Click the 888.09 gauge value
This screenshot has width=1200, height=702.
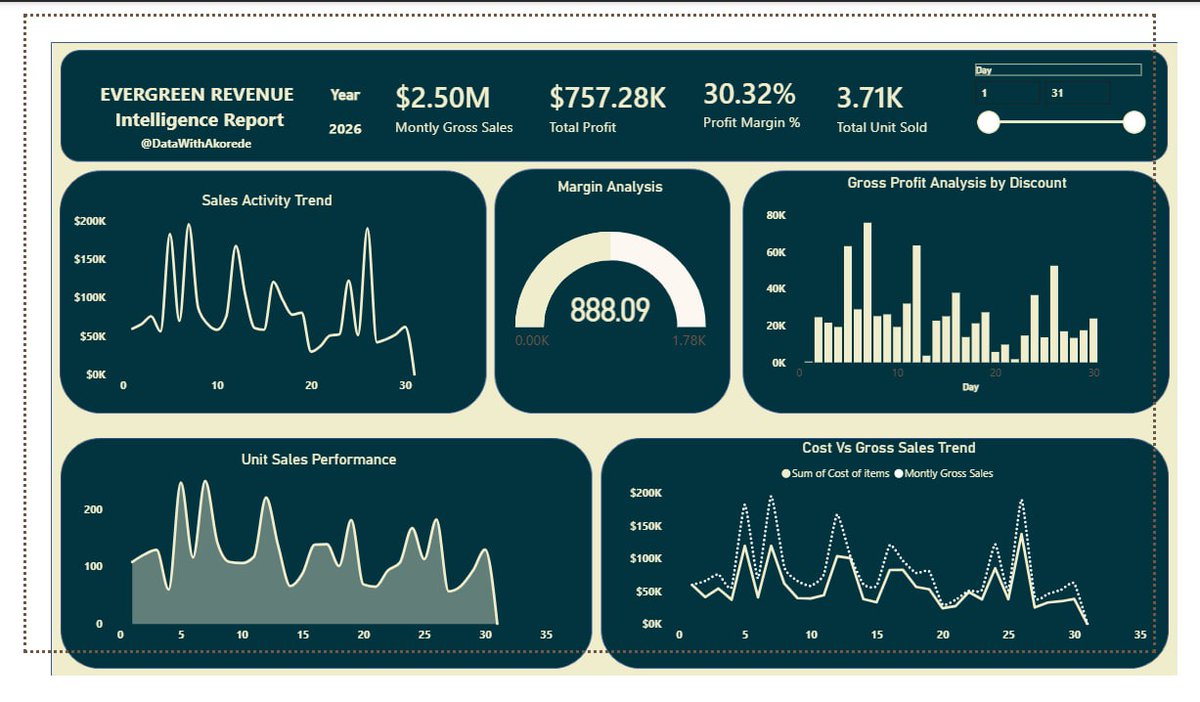610,310
